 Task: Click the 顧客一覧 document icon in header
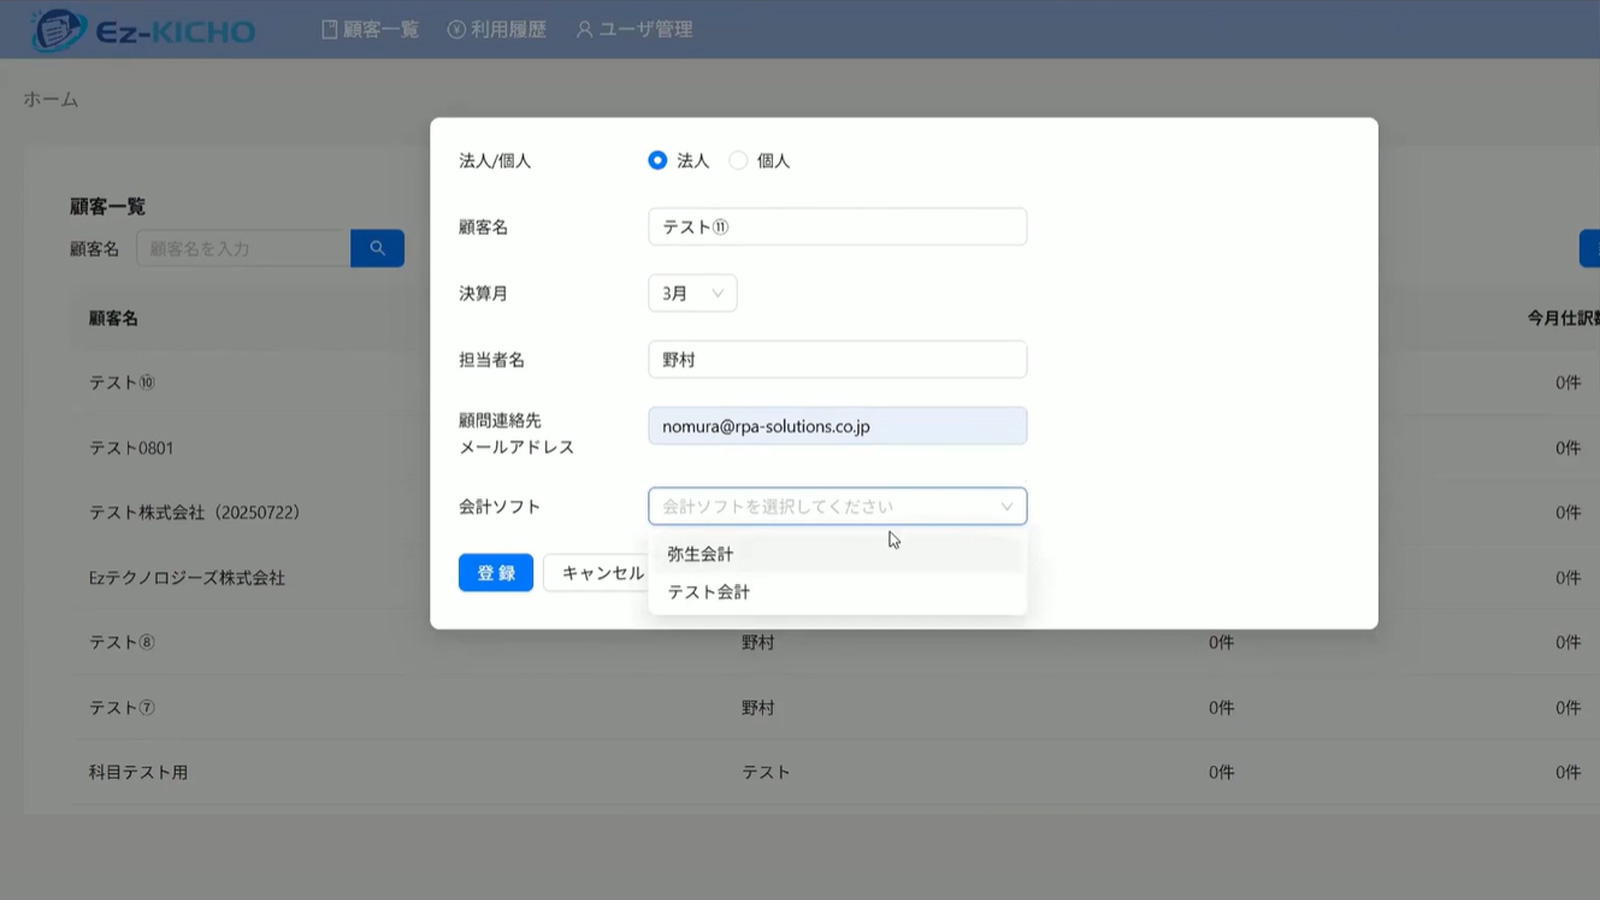(x=329, y=30)
